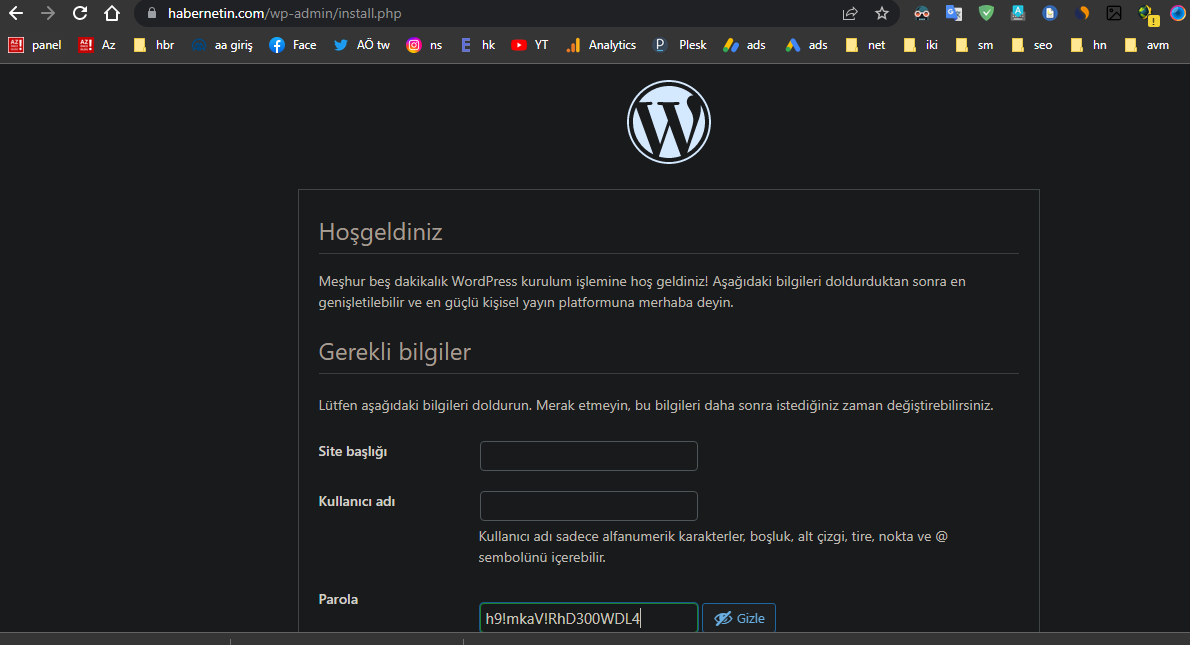The image size is (1190, 645).
Task: Click the browser forward arrow
Action: (x=48, y=14)
